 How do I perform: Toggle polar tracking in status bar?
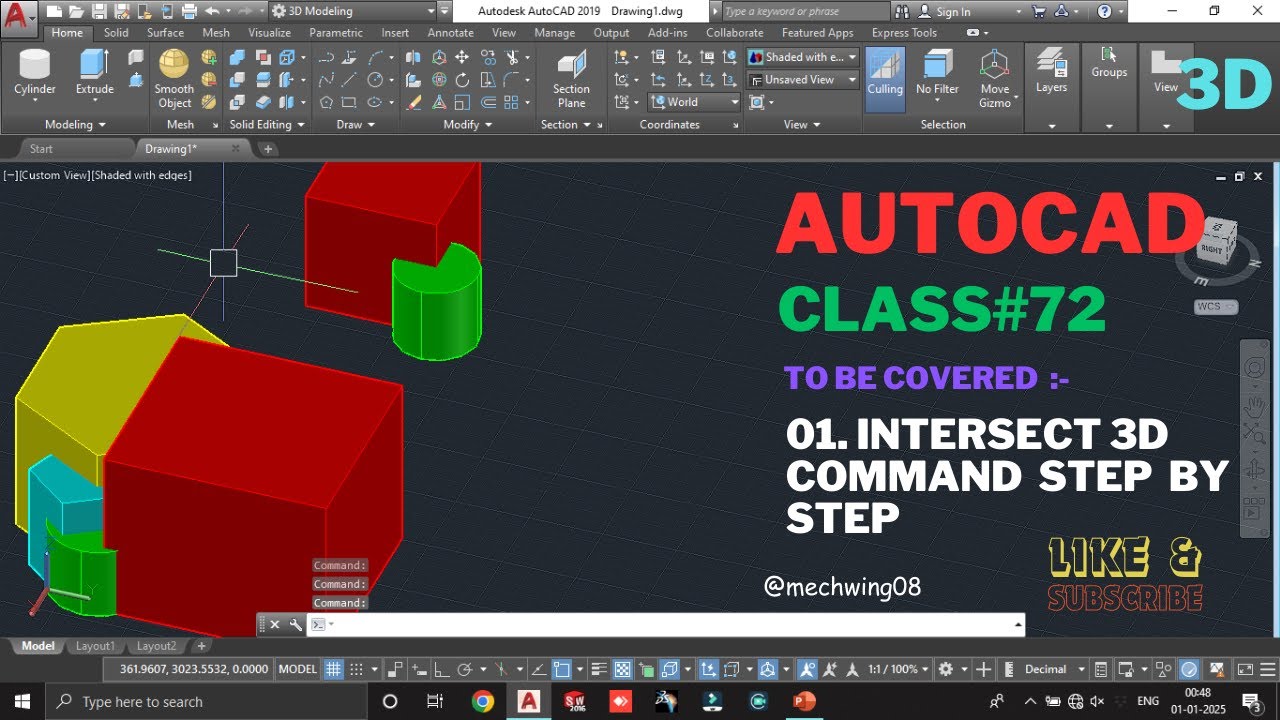tap(464, 669)
